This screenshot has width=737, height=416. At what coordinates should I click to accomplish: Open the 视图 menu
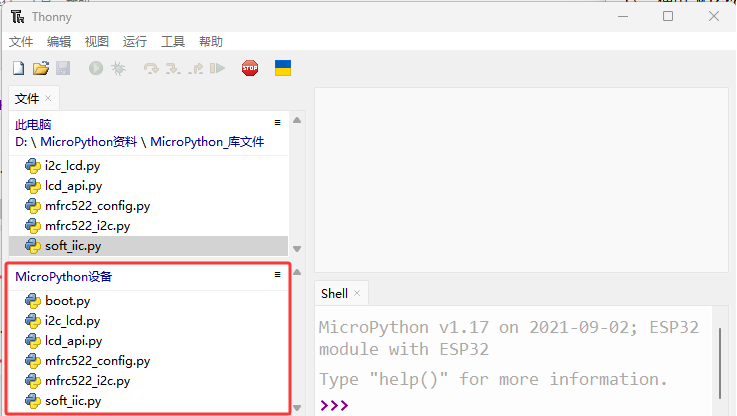(97, 42)
